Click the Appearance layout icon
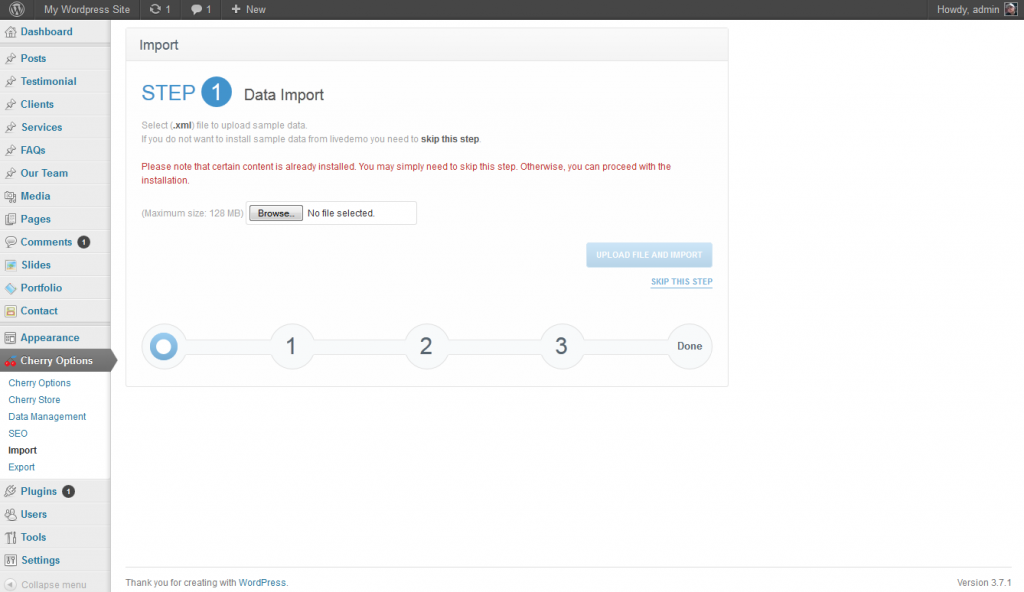The width and height of the screenshot is (1024, 592). (x=10, y=338)
